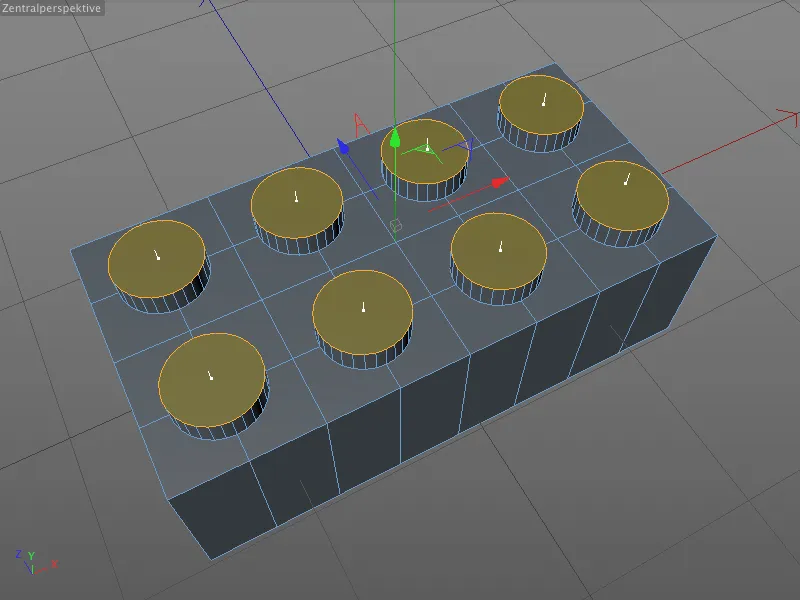Click the red X-axis arrowhead handle
This screenshot has width=800, height=600.
click(500, 183)
